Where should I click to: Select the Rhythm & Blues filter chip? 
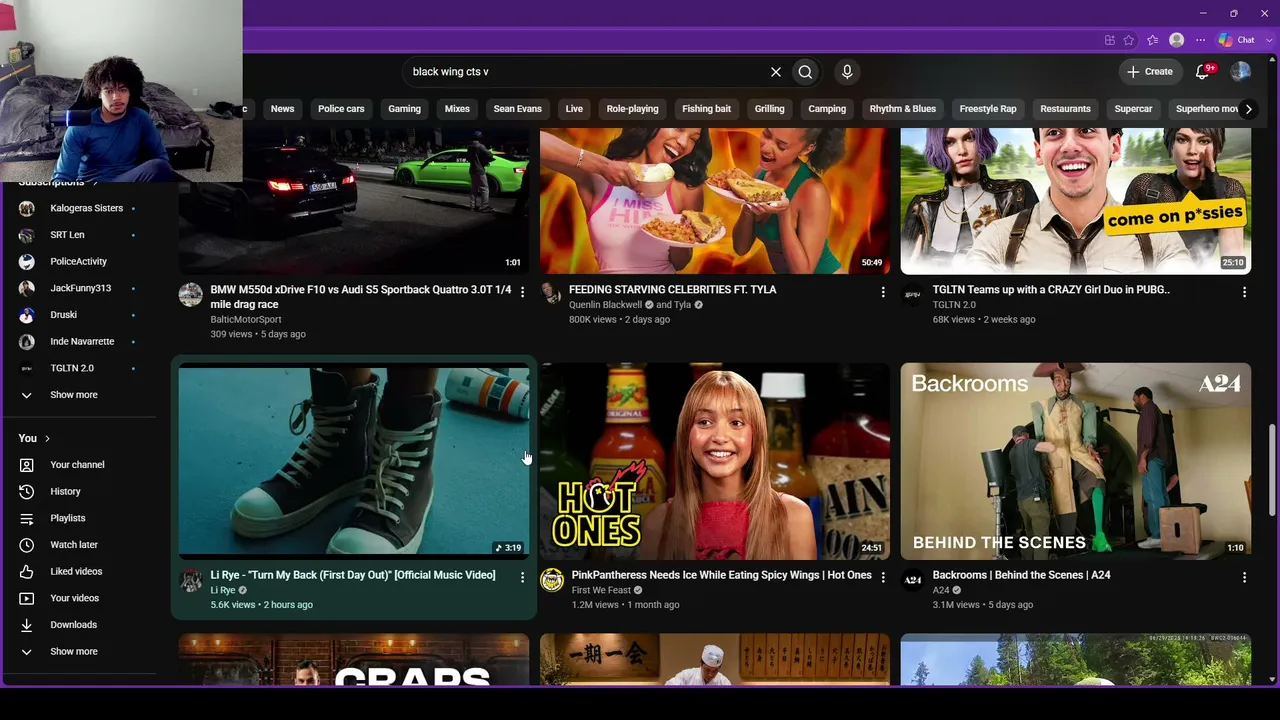902,109
